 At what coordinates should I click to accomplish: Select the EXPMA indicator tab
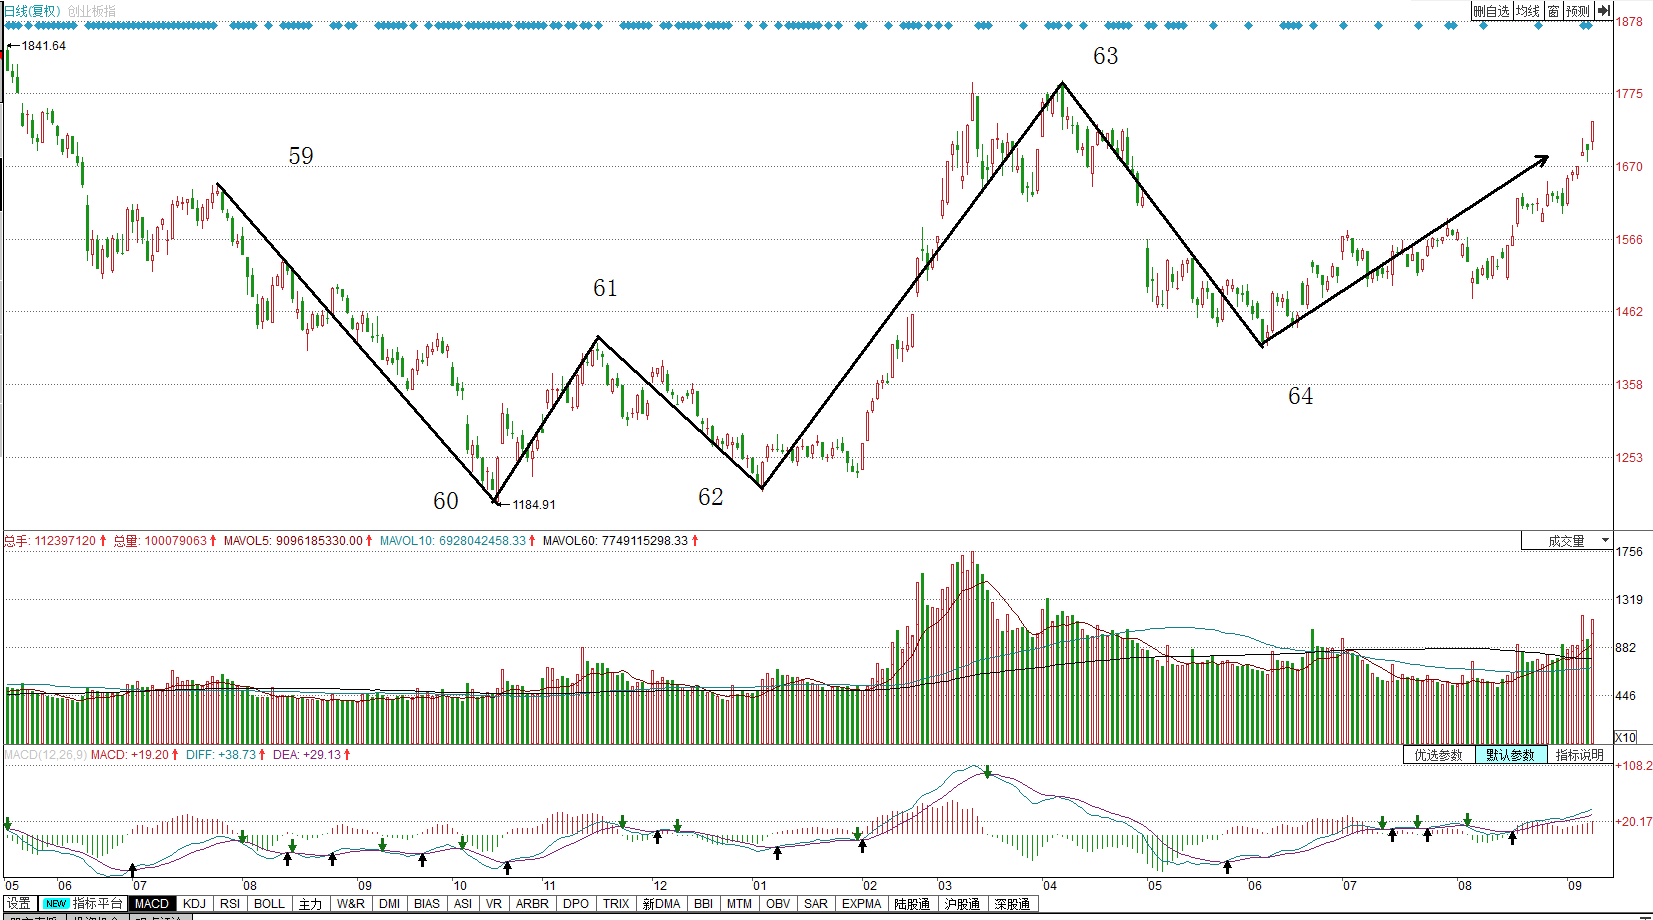[x=861, y=903]
